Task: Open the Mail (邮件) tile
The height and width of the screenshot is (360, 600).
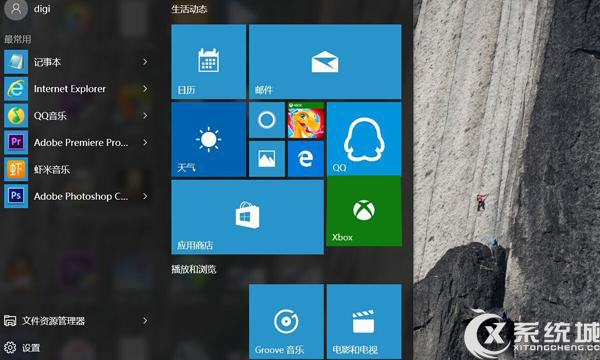Action: [x=325, y=62]
